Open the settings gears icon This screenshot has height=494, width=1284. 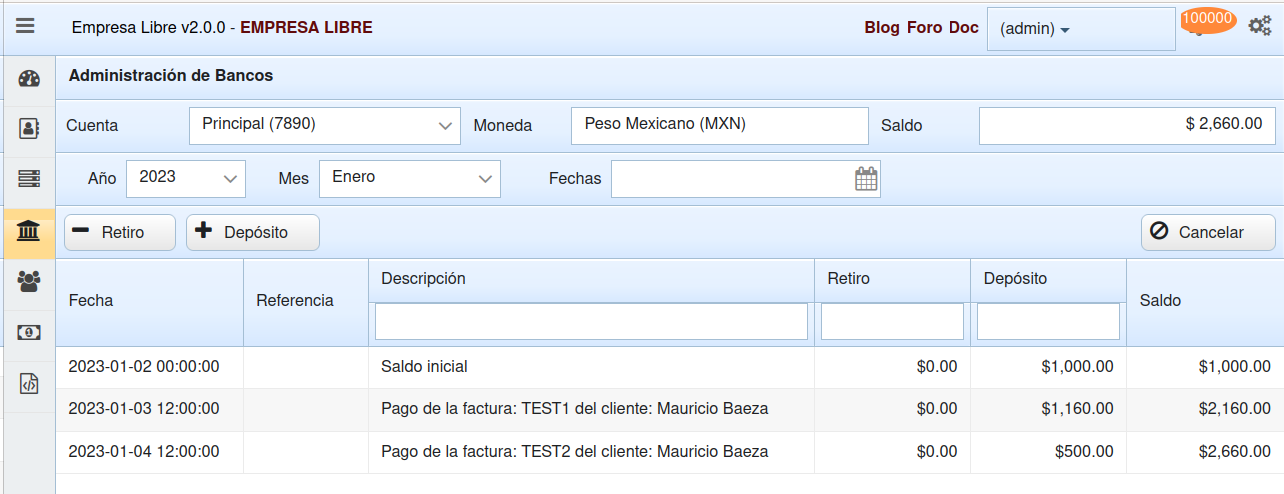1259,26
